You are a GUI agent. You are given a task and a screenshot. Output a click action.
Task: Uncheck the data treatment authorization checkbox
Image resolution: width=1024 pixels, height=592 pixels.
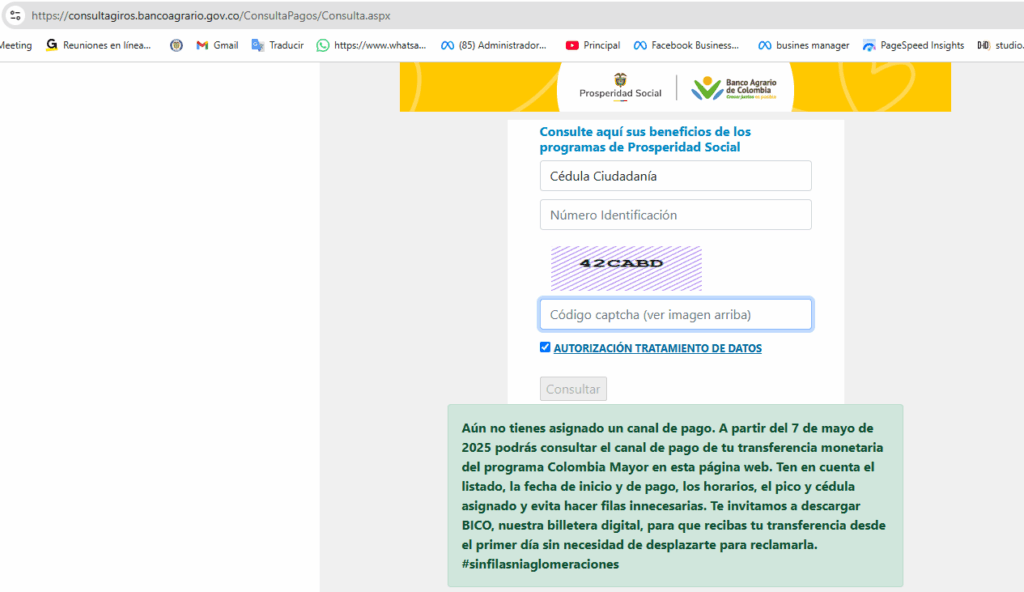pos(545,347)
